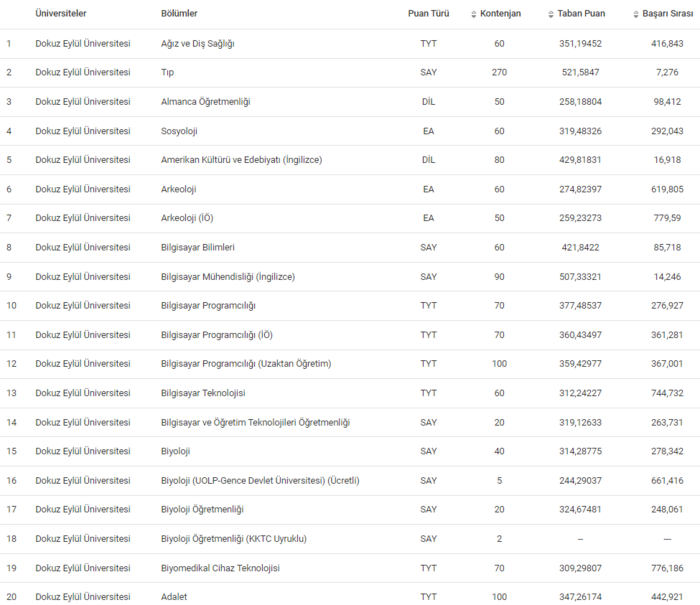
Task: Click success rank 7,276
Action: pos(667,72)
